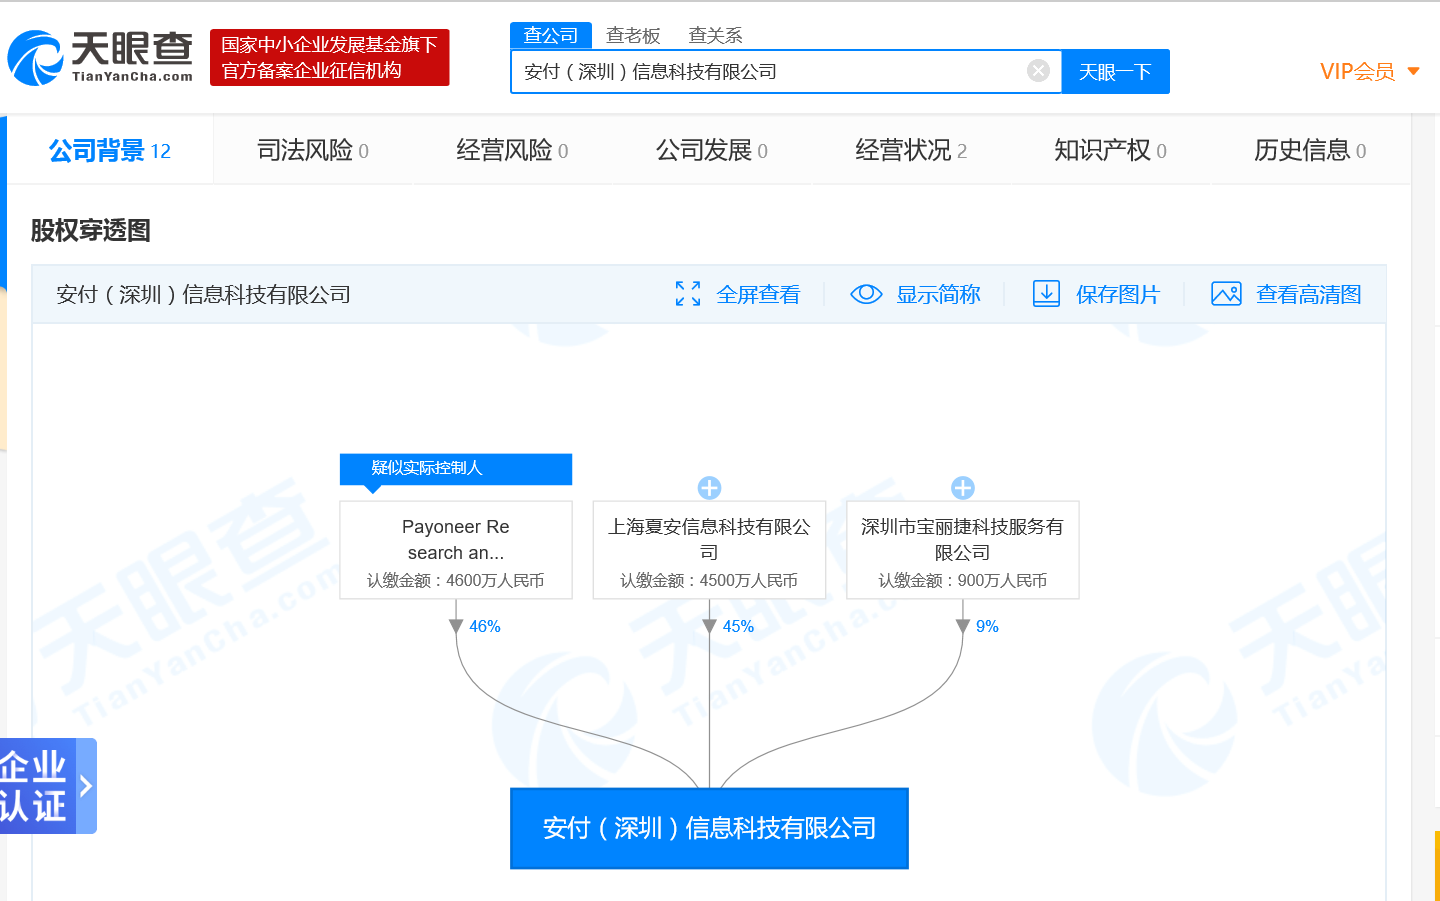This screenshot has width=1440, height=901.
Task: Clear the search box with the X icon
Action: 1038,71
